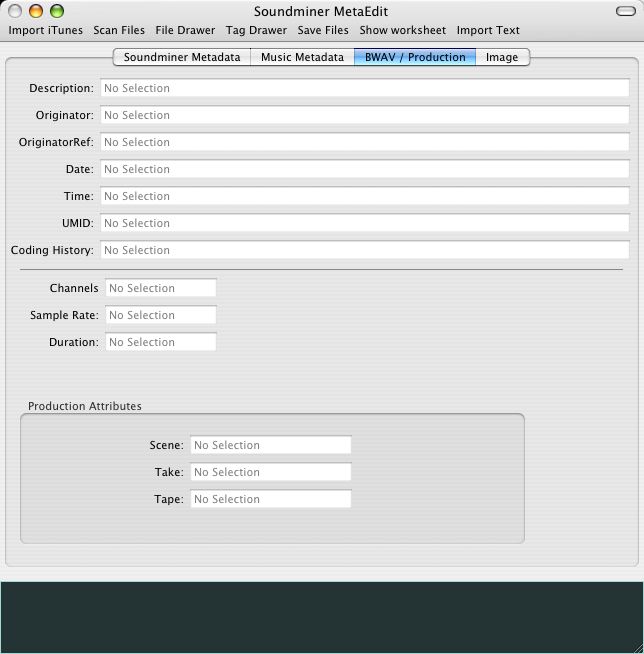This screenshot has width=644, height=654.
Task: Minimize the window with yellow button
Action: [x=36, y=11]
